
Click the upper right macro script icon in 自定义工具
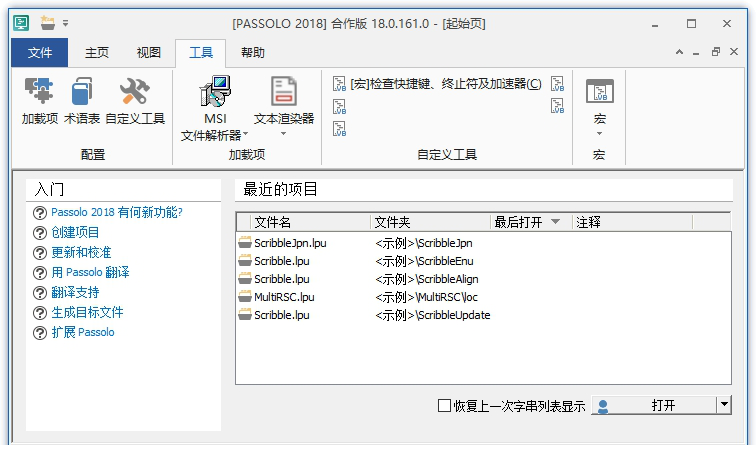click(557, 84)
